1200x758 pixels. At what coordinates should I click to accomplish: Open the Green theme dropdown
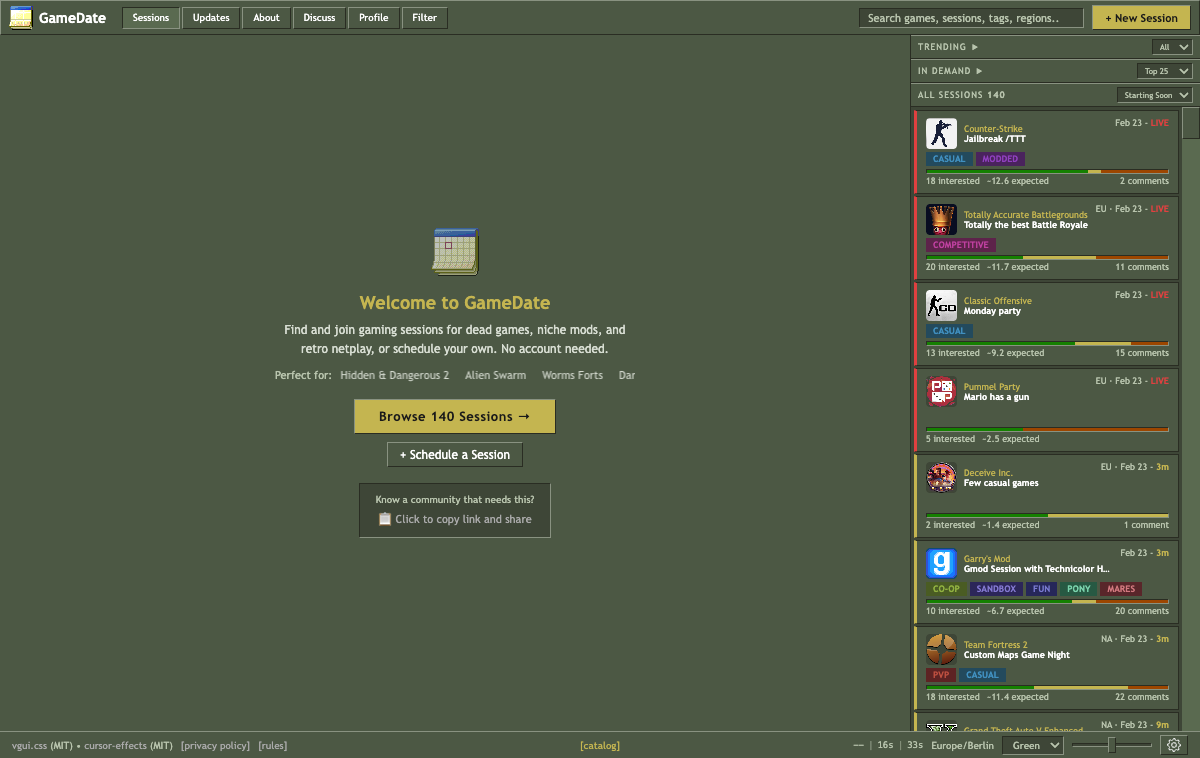pyautogui.click(x=1034, y=745)
